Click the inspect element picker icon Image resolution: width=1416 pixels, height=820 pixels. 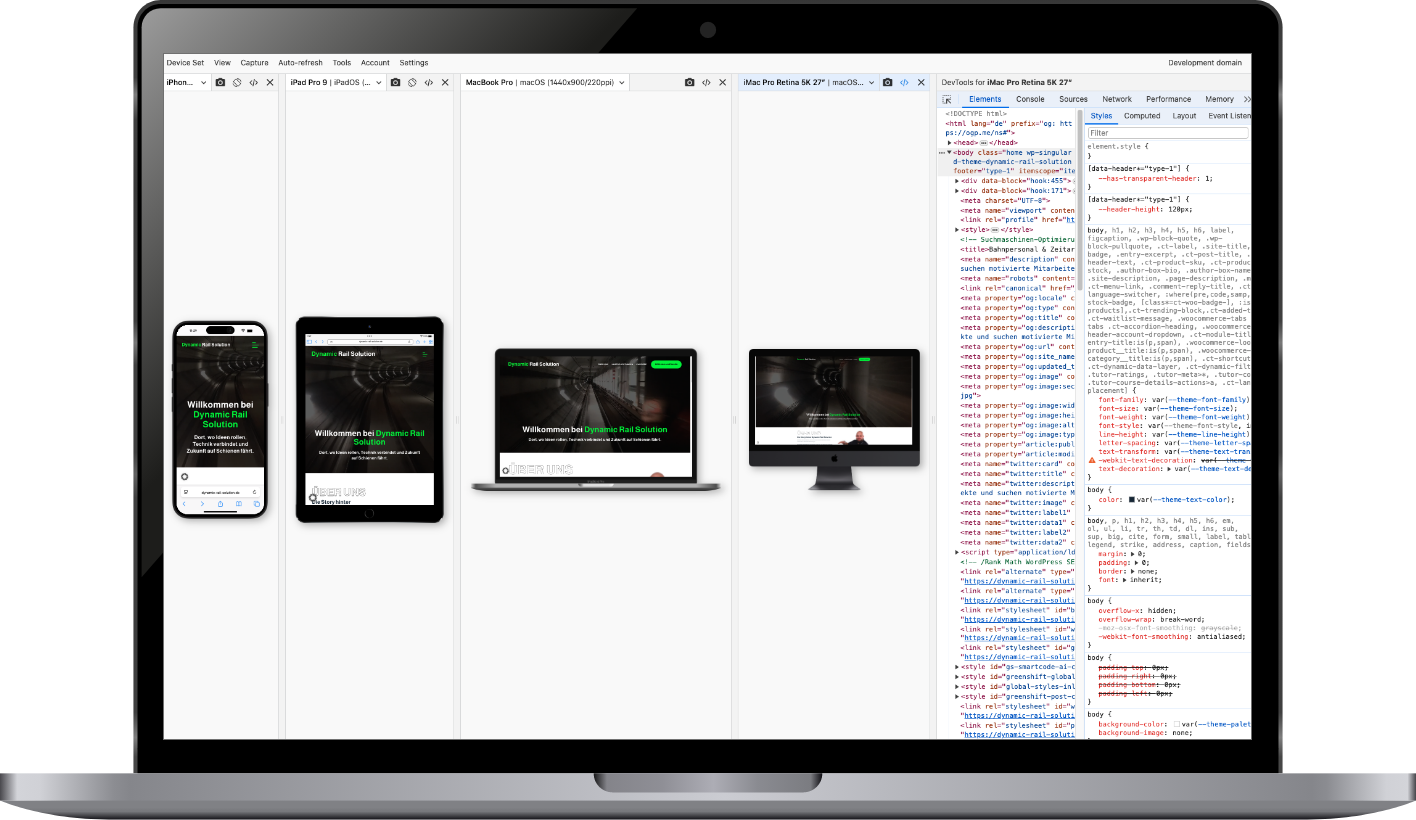click(x=947, y=100)
